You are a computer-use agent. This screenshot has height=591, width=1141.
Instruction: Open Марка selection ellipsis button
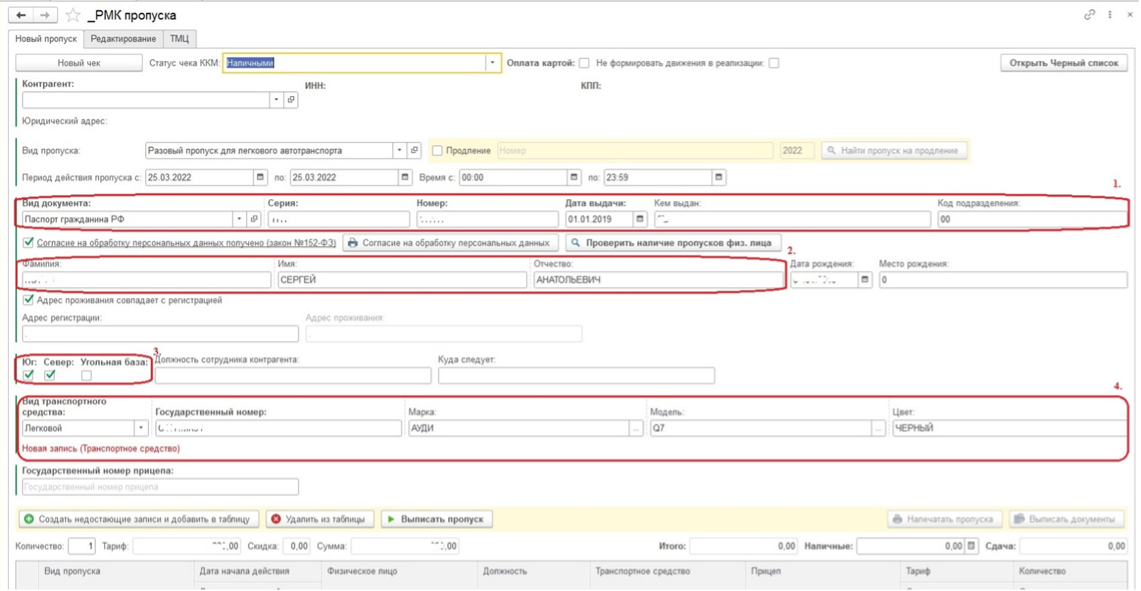(x=637, y=429)
